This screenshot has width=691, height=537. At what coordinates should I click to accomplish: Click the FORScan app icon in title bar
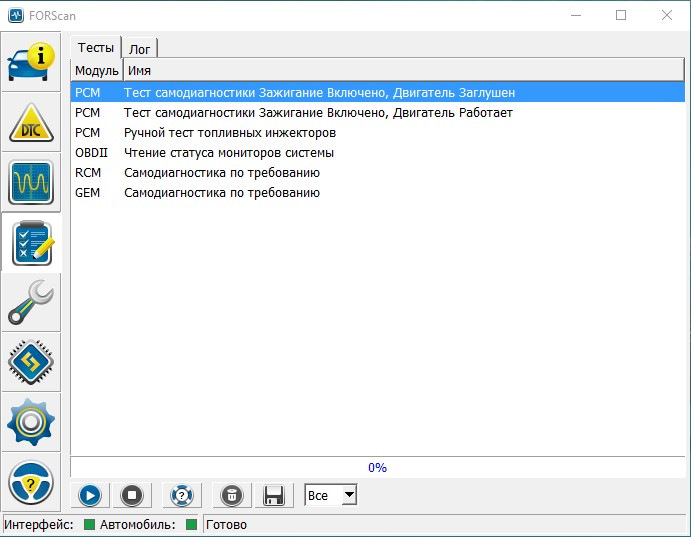coord(16,15)
